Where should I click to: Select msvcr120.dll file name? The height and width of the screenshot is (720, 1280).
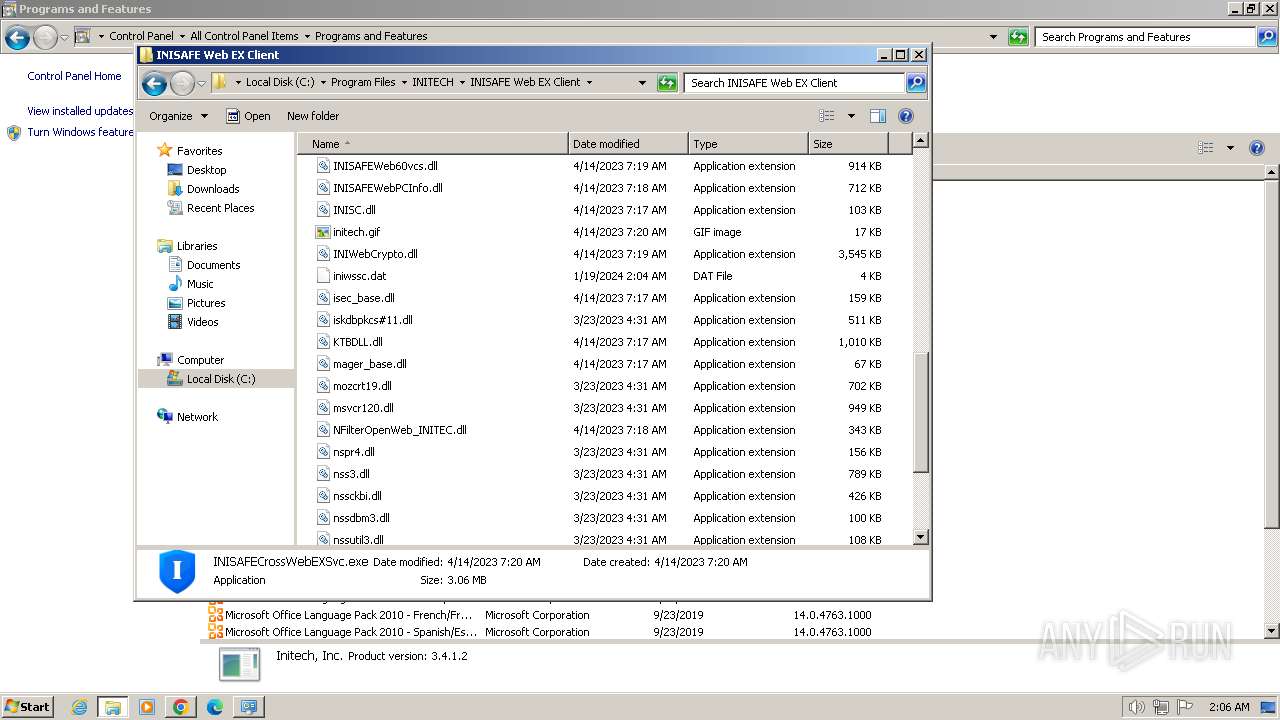click(363, 408)
